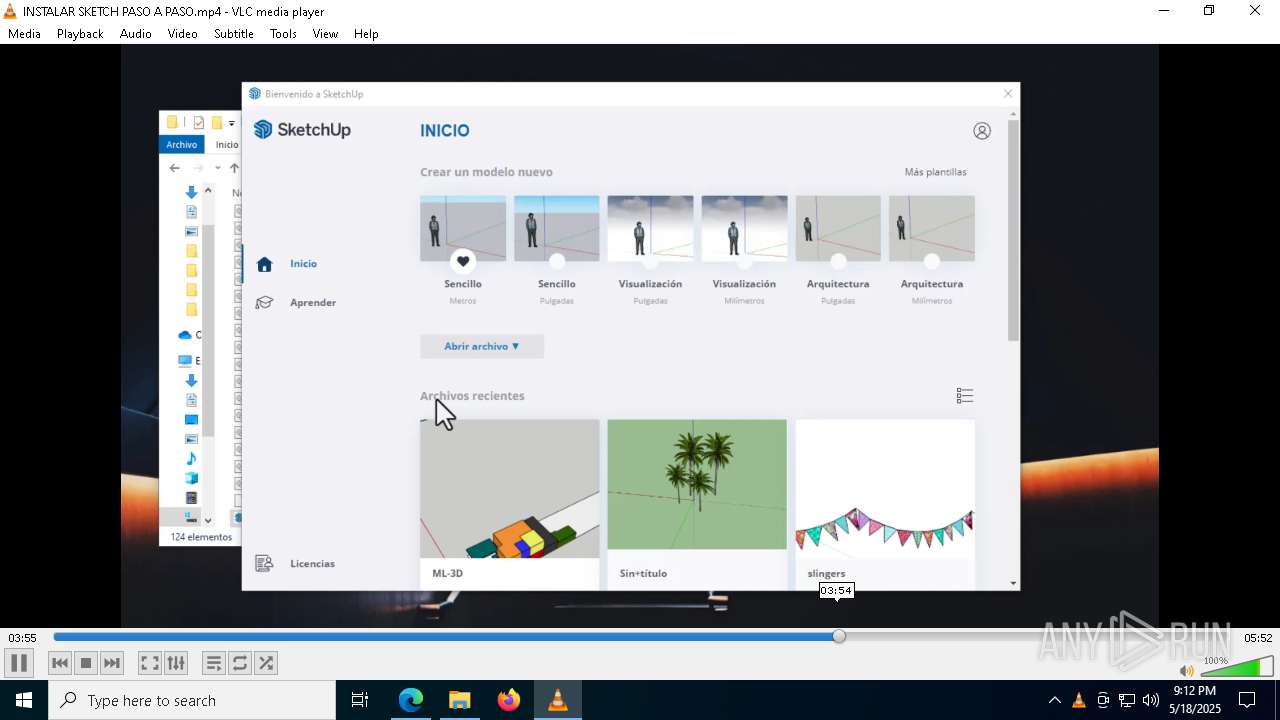The image size is (1280, 720).
Task: Open the View menu
Action: coord(325,33)
